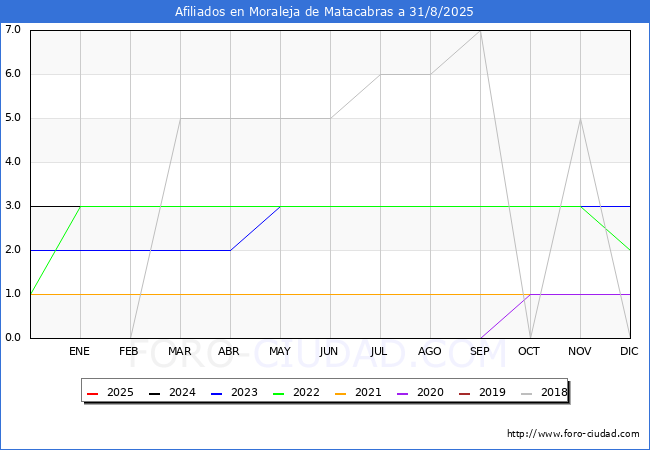Click the ABR month axis label
Image resolution: width=650 pixels, height=450 pixels.
(x=229, y=351)
